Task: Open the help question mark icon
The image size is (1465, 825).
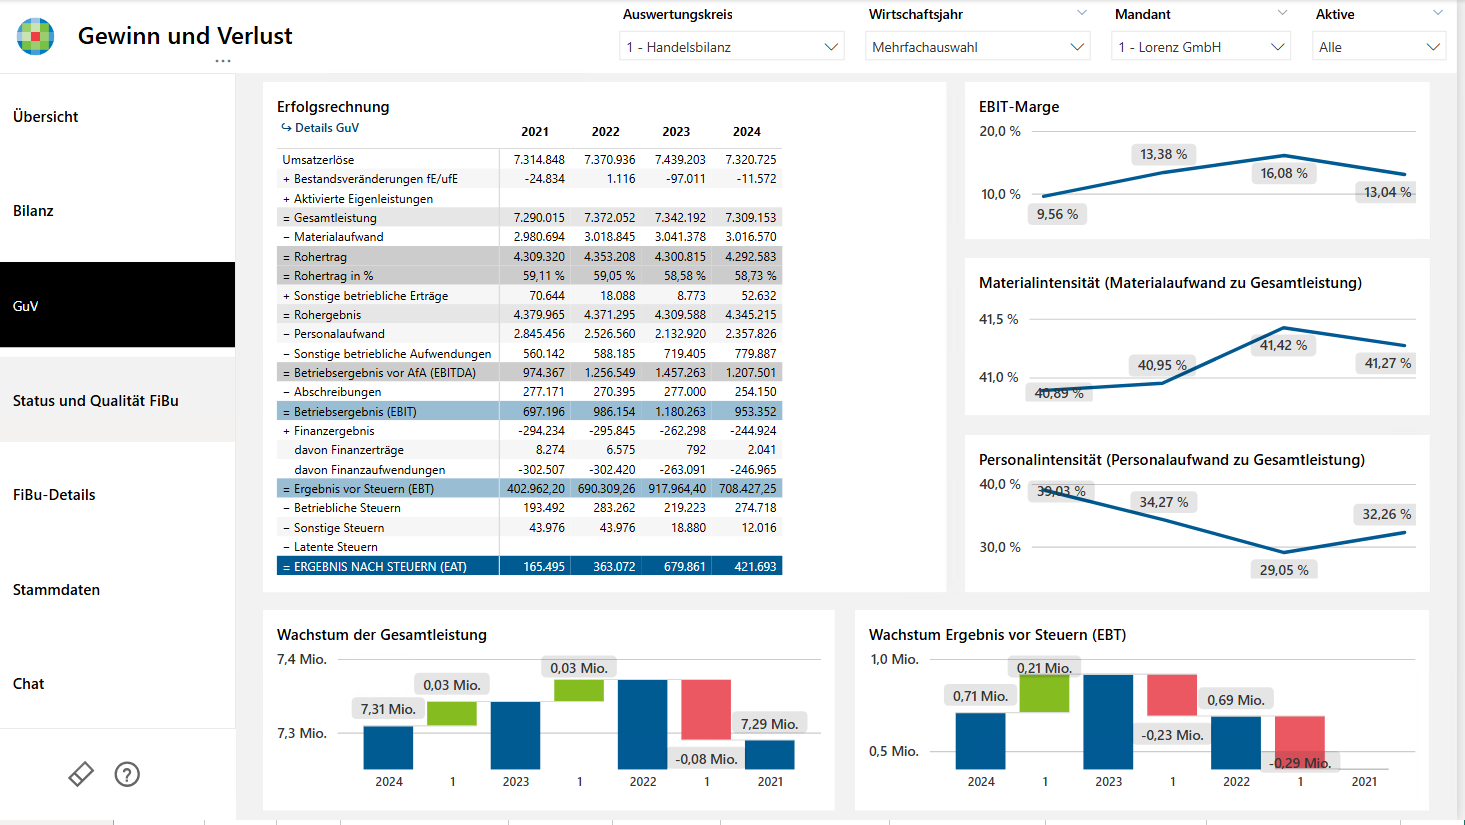Action: pos(127,774)
